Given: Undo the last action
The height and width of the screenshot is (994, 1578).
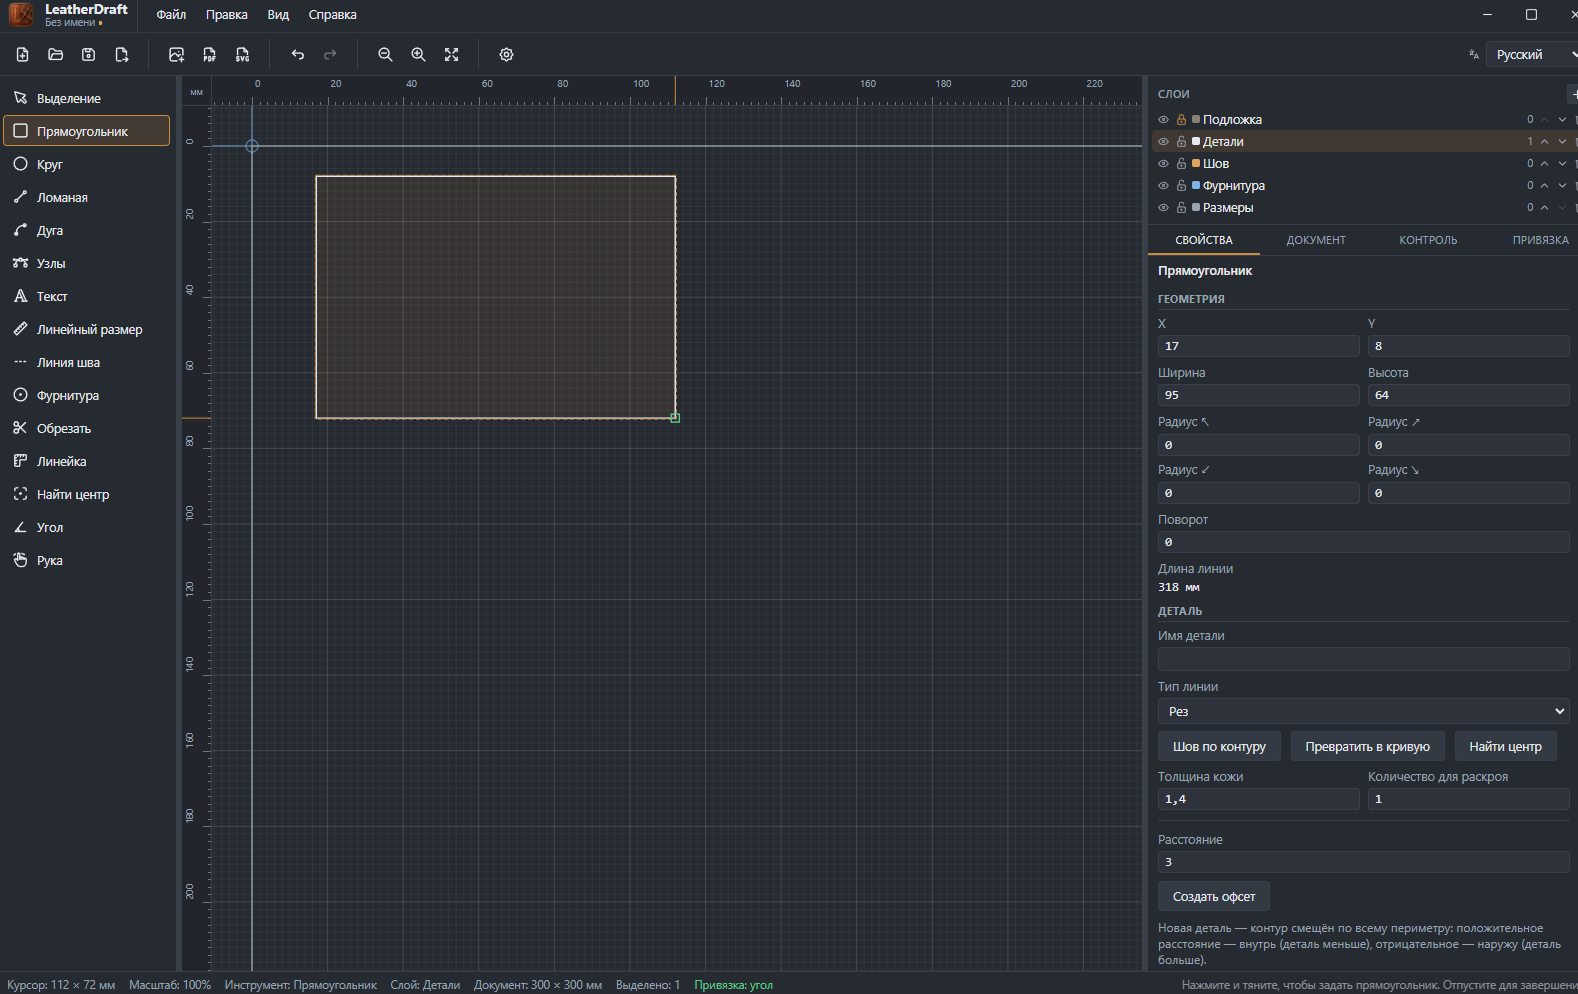Looking at the screenshot, I should coord(297,55).
